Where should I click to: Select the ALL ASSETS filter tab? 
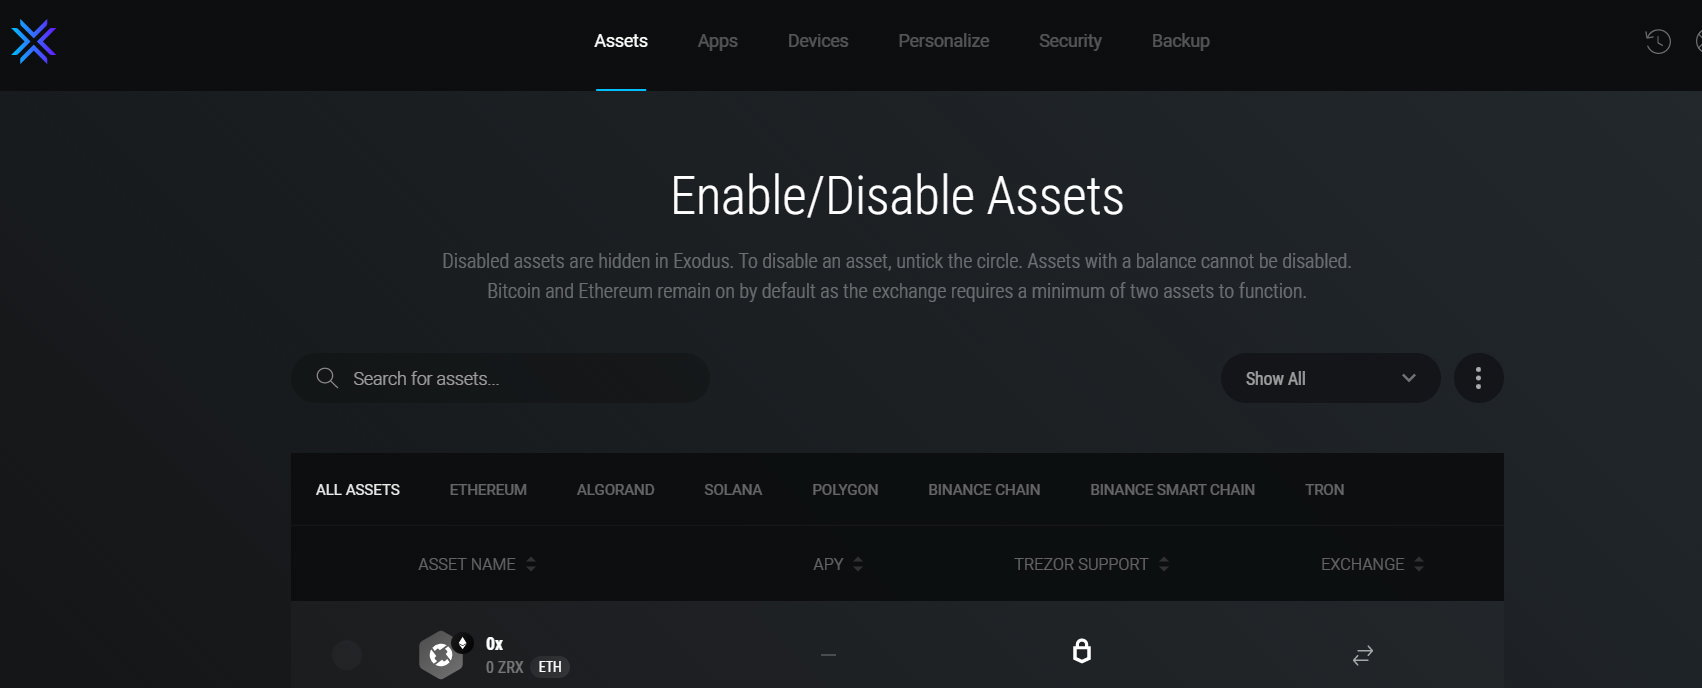[x=358, y=489]
